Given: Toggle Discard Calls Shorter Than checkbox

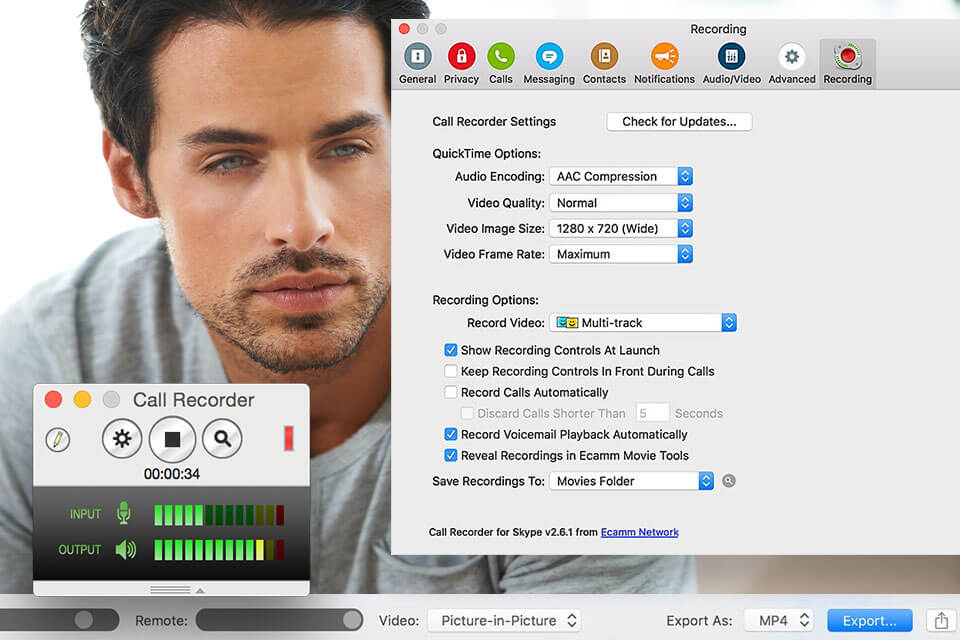Looking at the screenshot, I should 467,413.
